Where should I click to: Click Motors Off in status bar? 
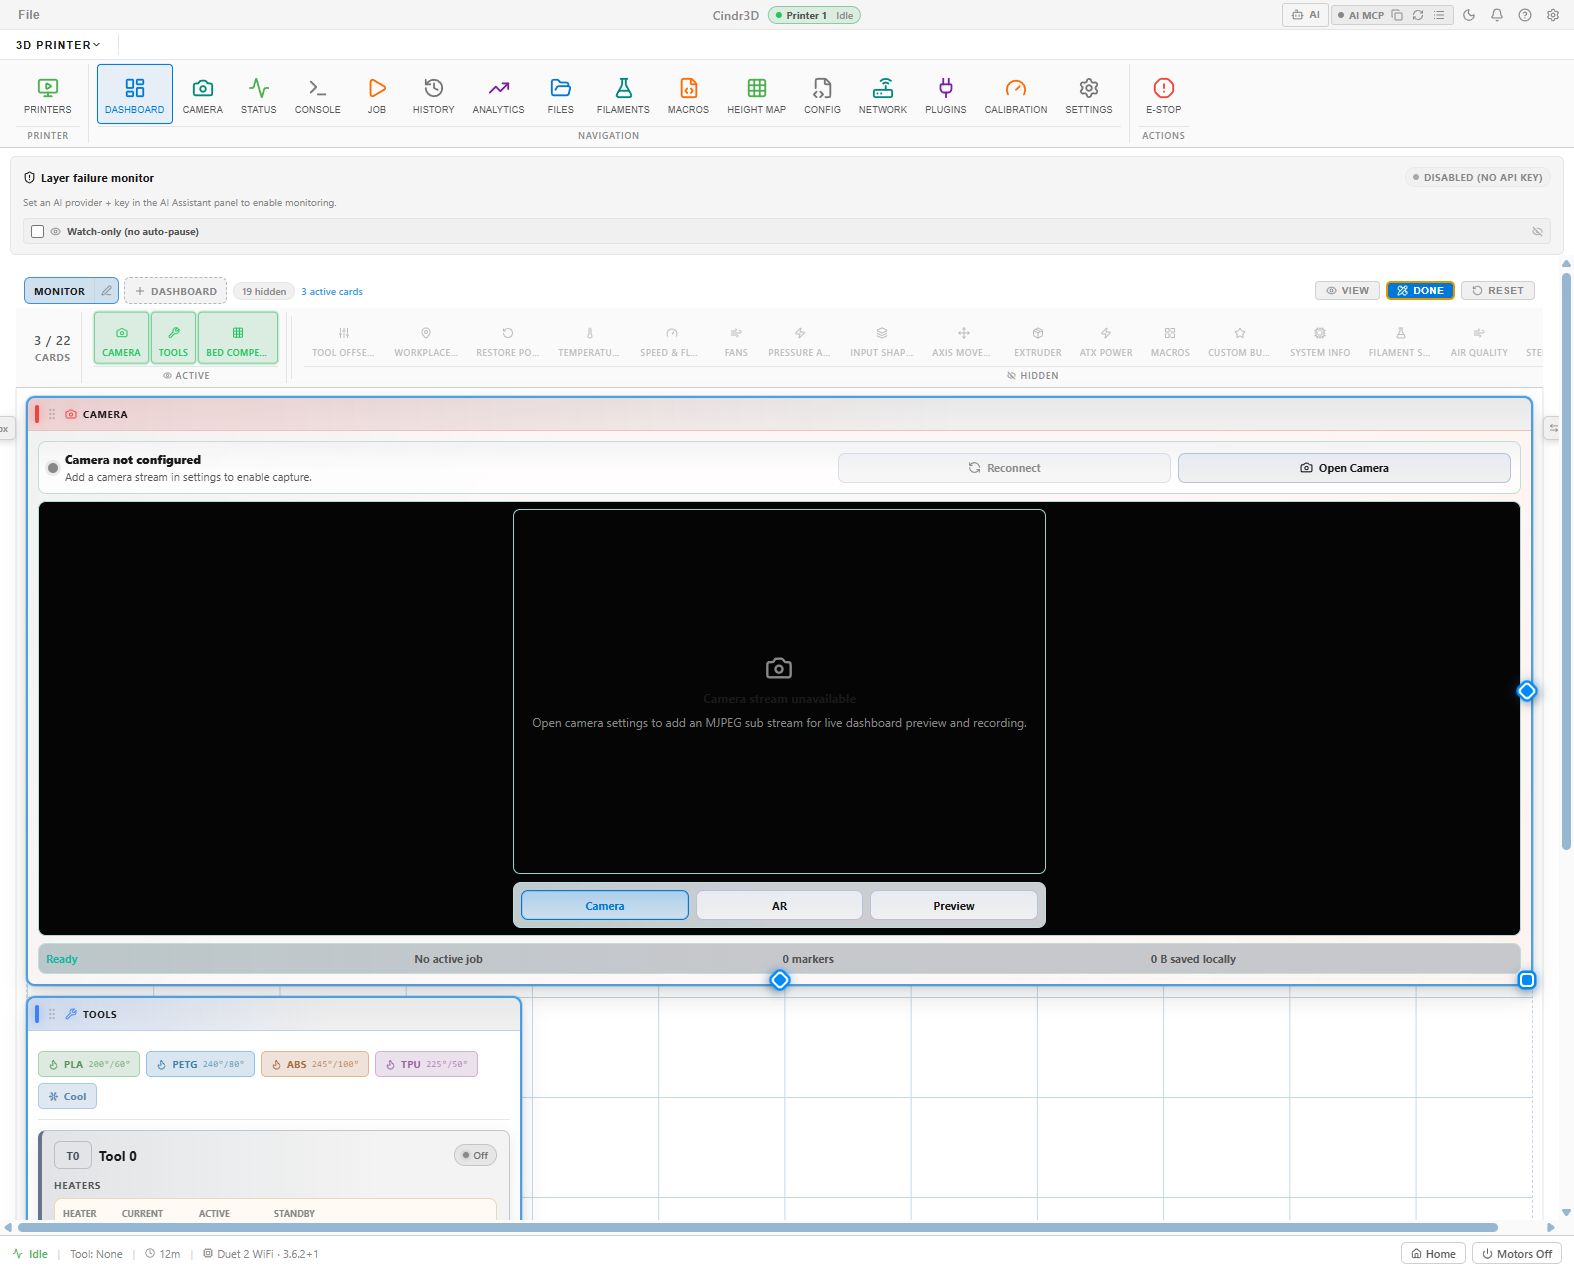coord(1516,1253)
